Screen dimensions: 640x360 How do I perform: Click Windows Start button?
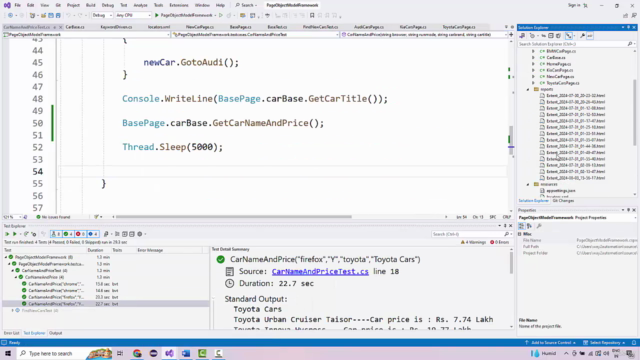[8, 353]
